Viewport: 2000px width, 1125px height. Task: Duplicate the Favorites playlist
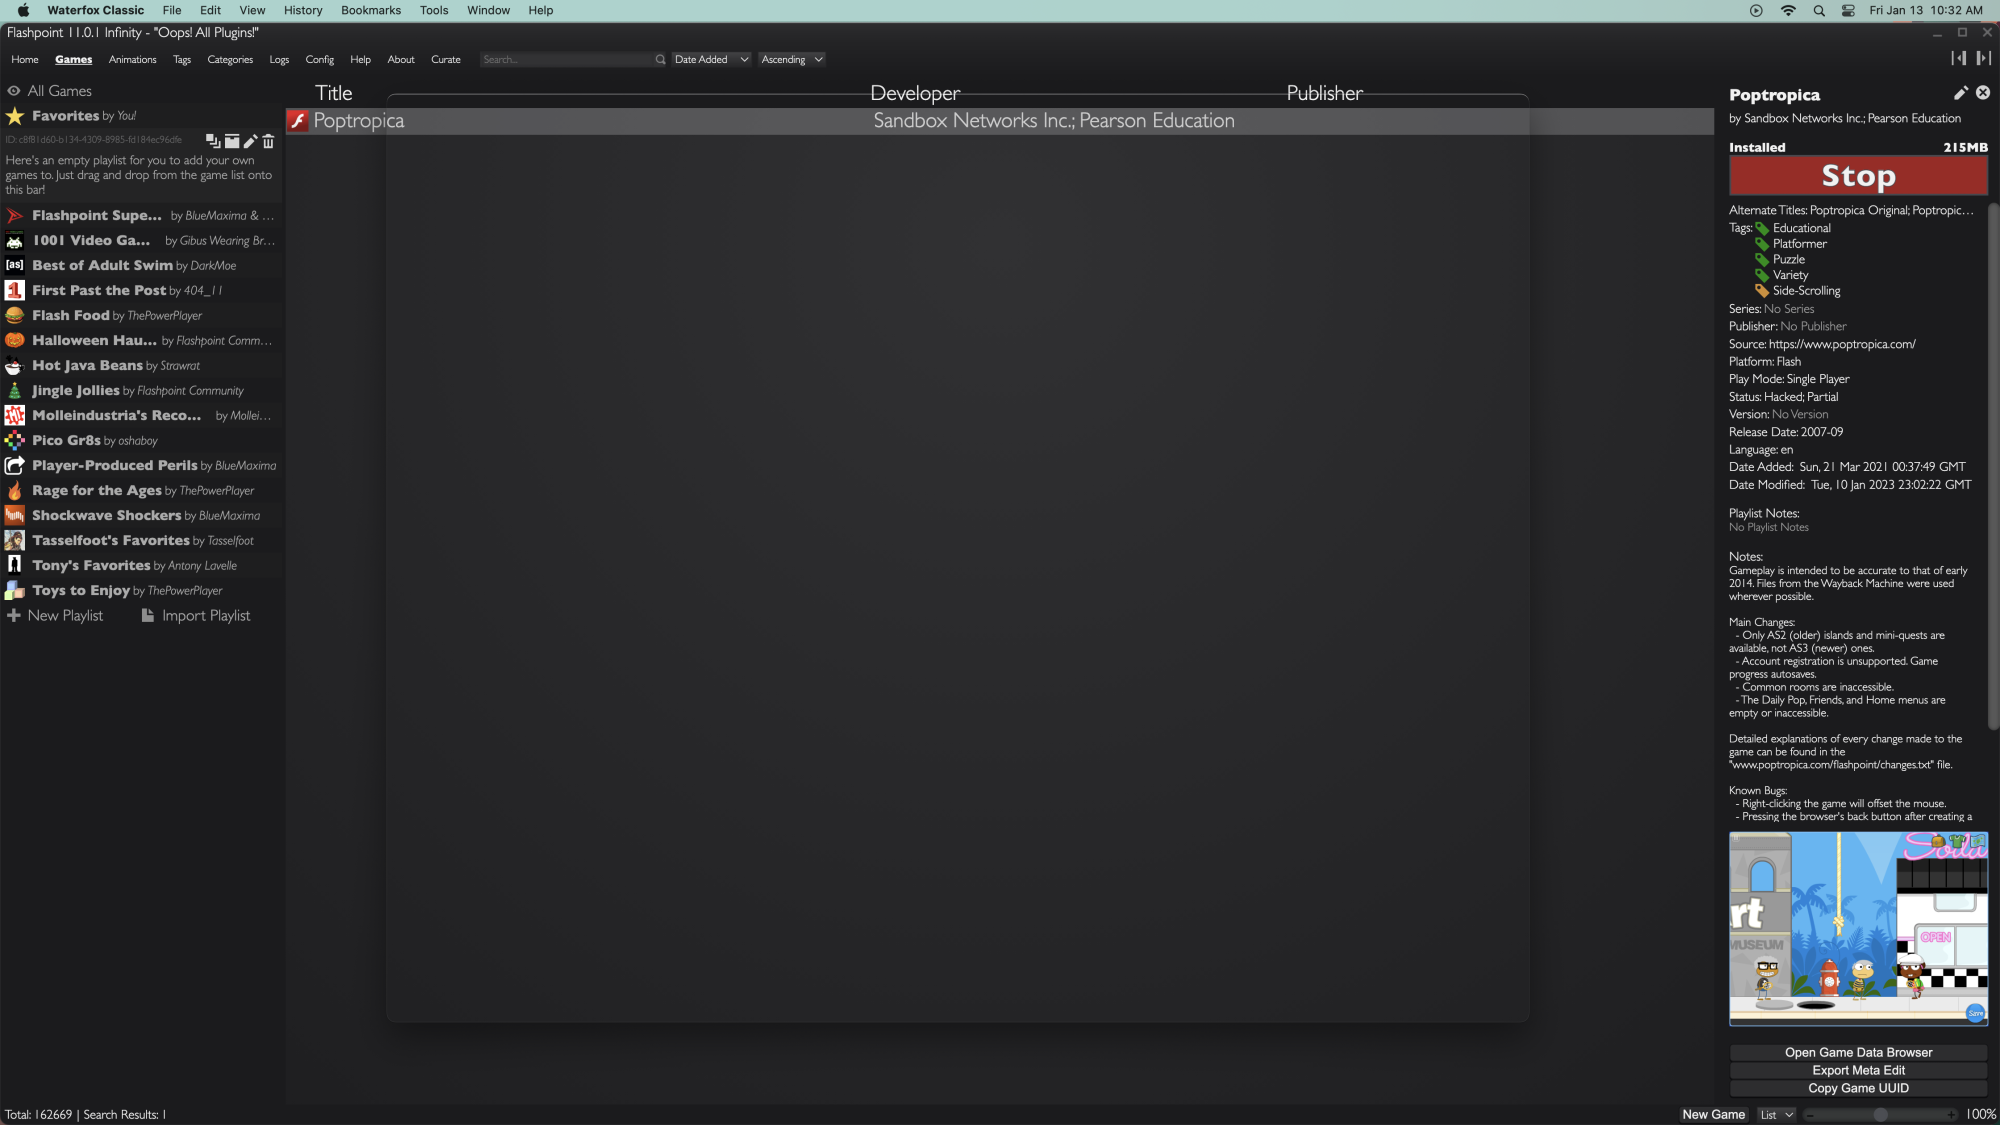212,141
